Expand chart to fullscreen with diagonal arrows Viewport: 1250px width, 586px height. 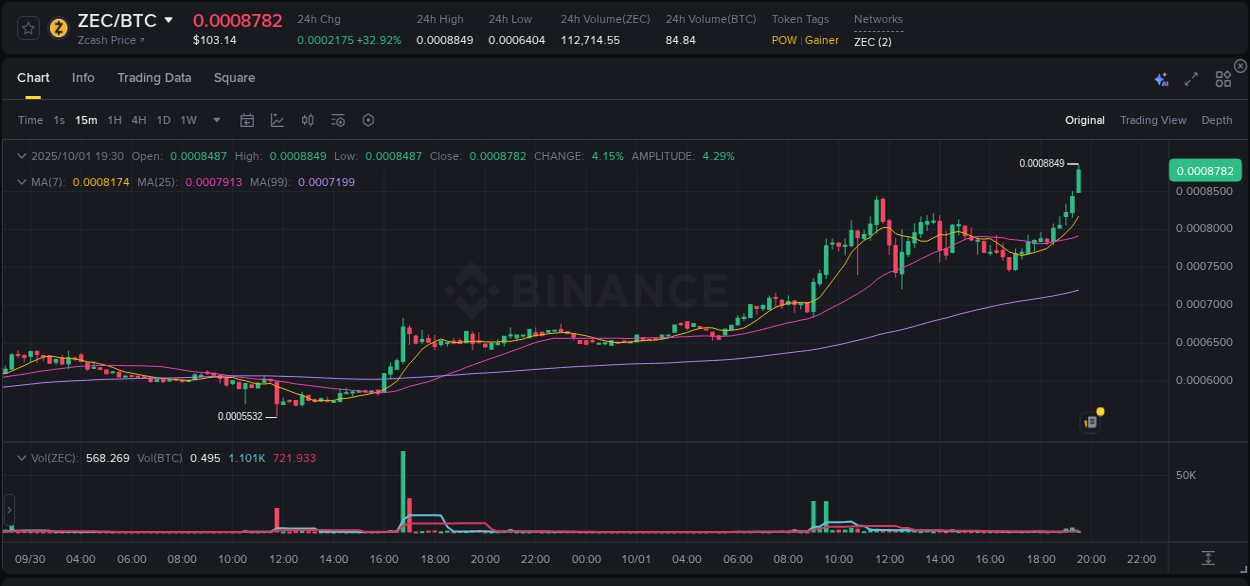tap(1191, 77)
